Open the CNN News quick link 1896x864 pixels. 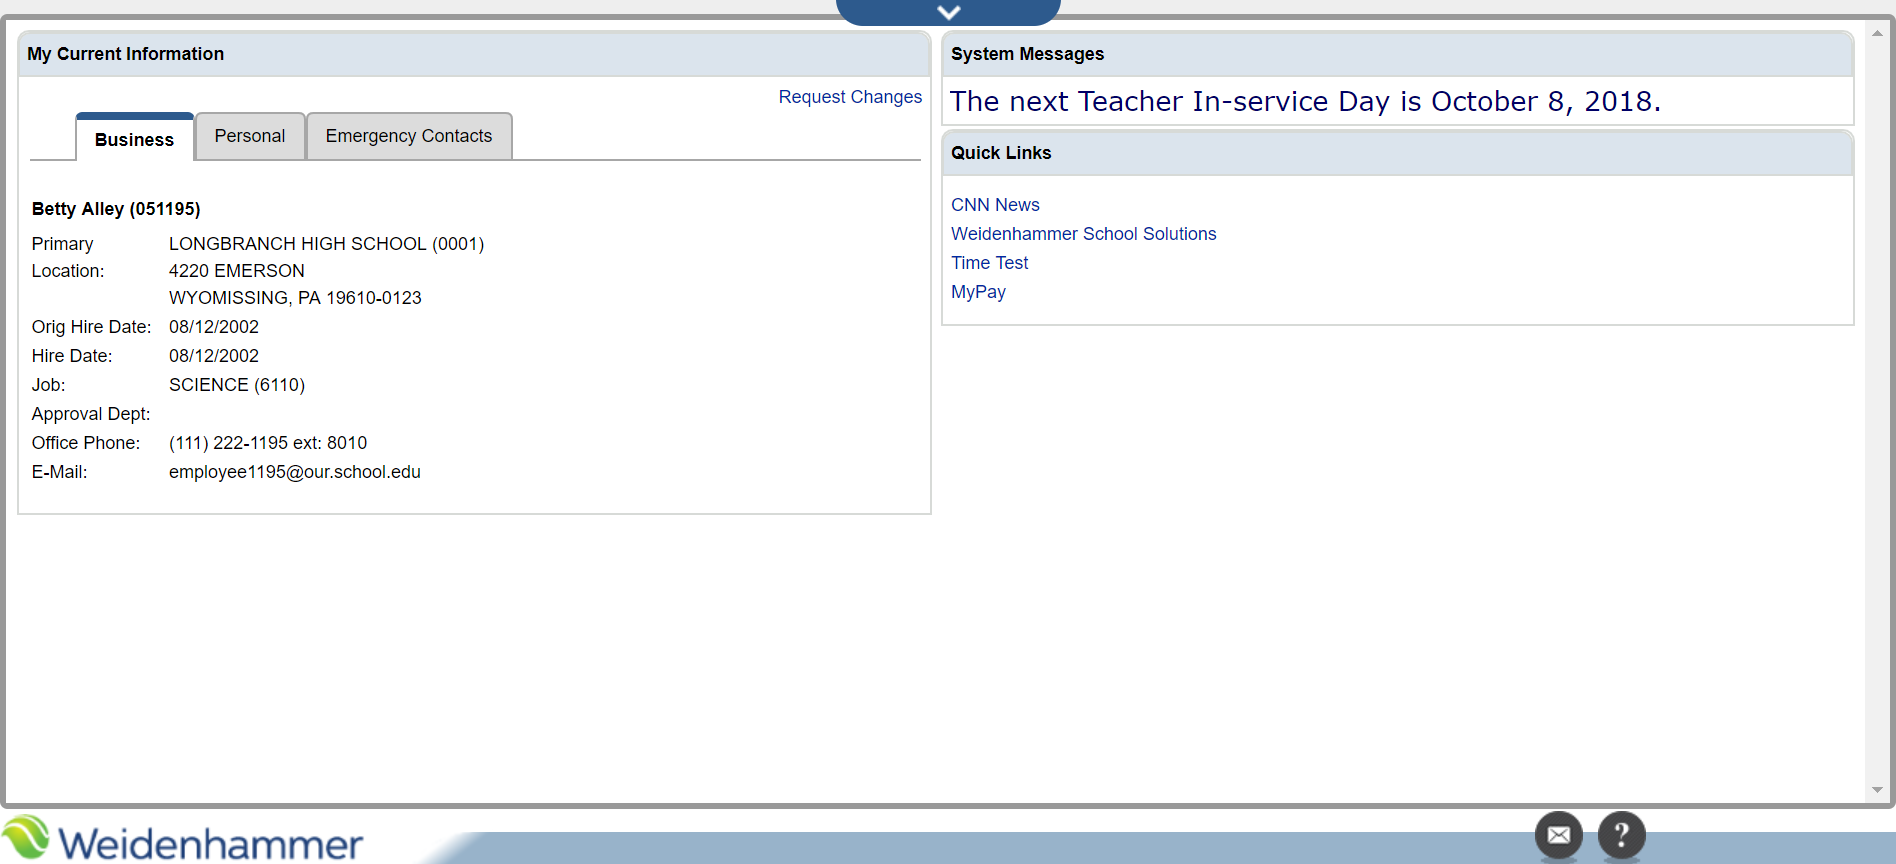tap(995, 205)
